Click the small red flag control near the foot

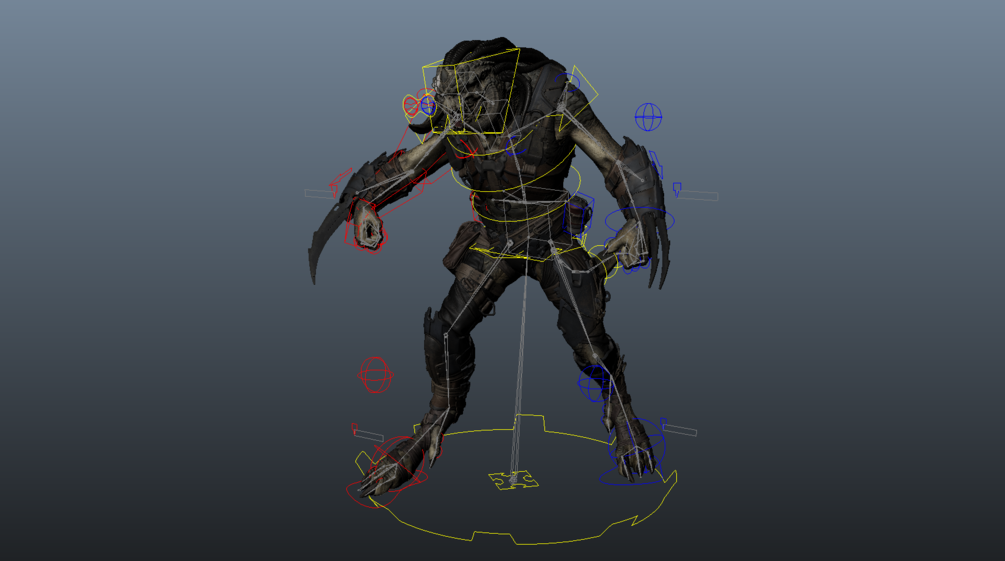354,428
